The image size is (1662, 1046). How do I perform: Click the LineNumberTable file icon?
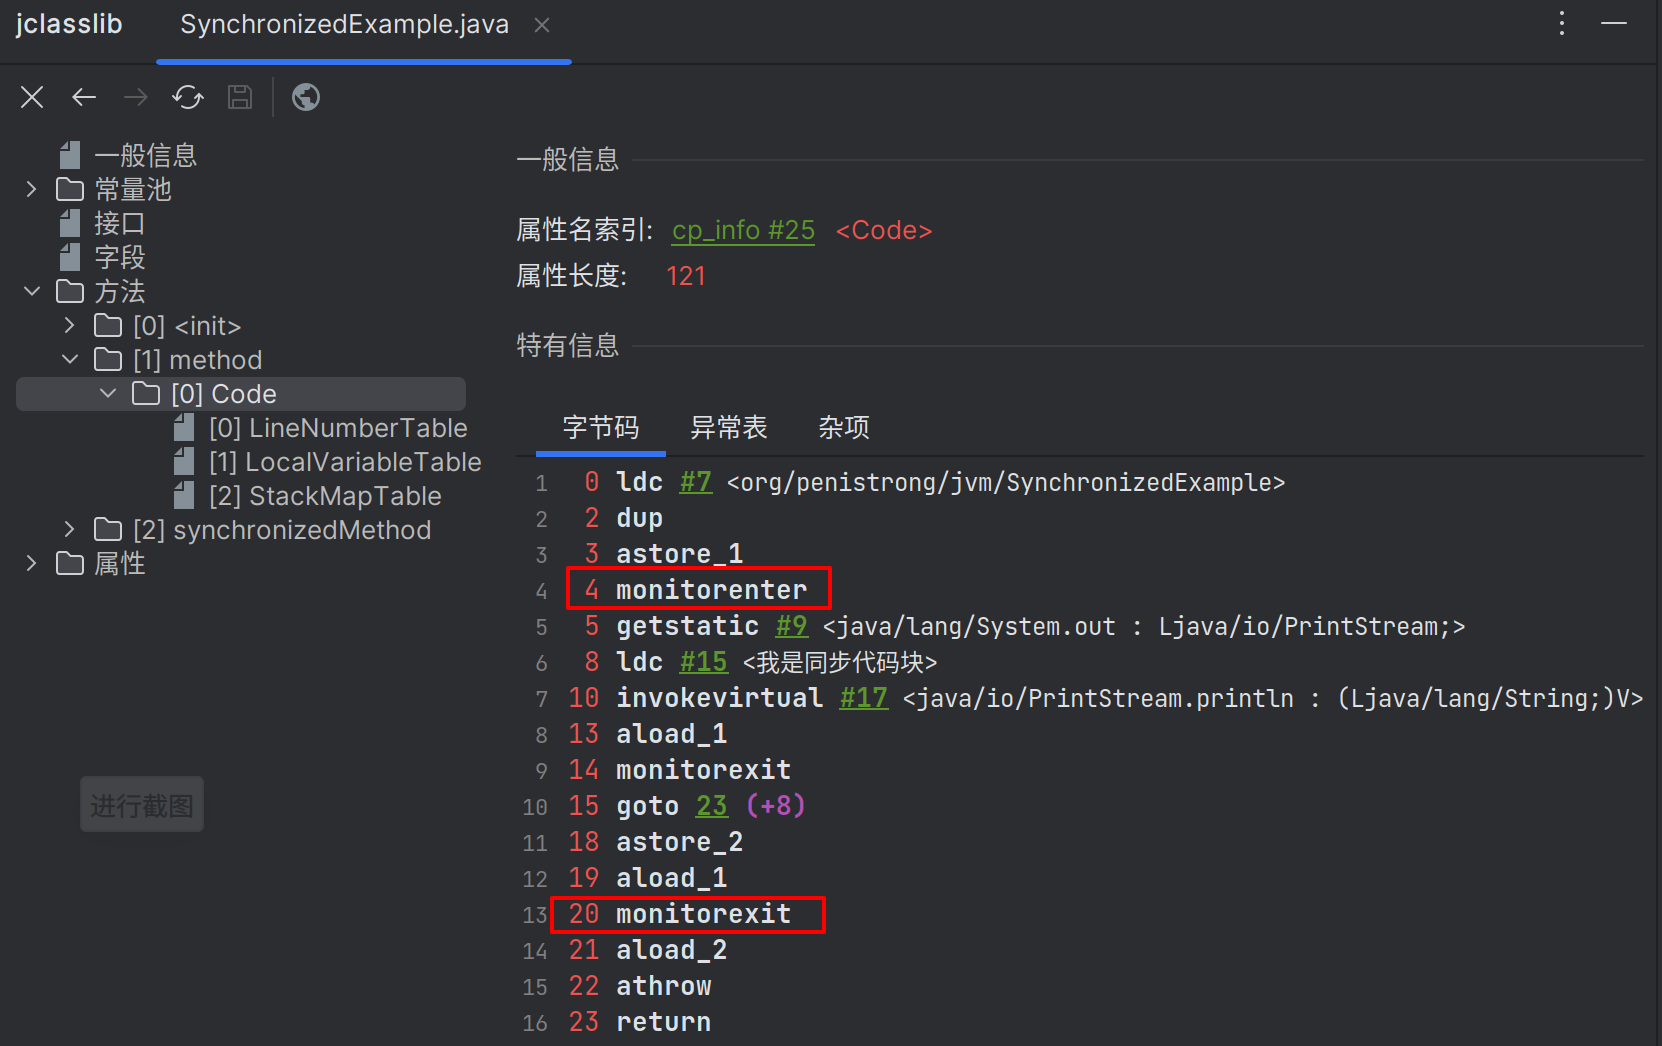pyautogui.click(x=184, y=428)
